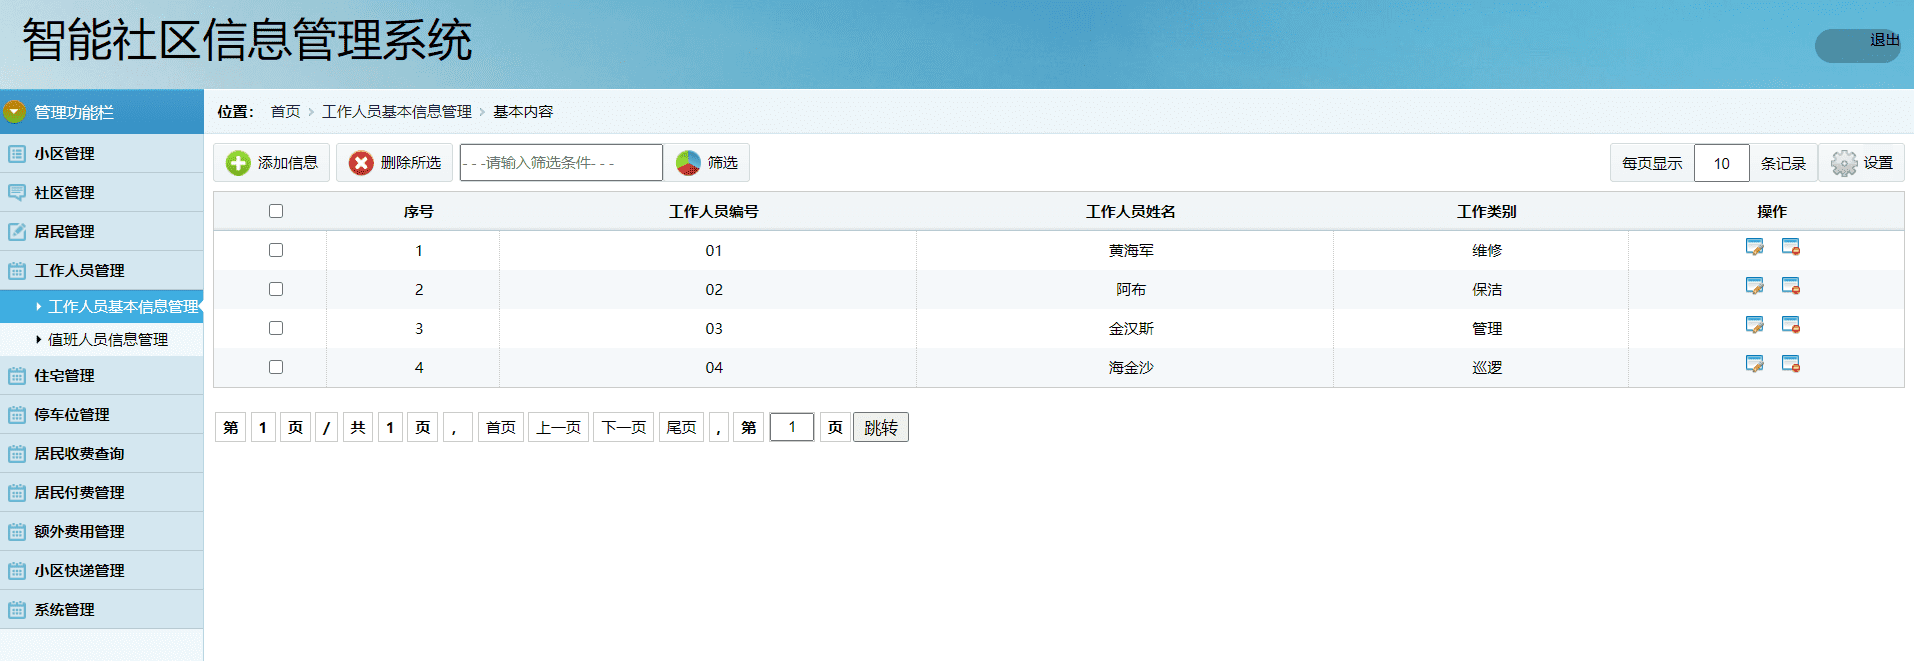Click the 管理功能栏 orange arrow icon
The width and height of the screenshot is (1914, 661).
click(14, 112)
